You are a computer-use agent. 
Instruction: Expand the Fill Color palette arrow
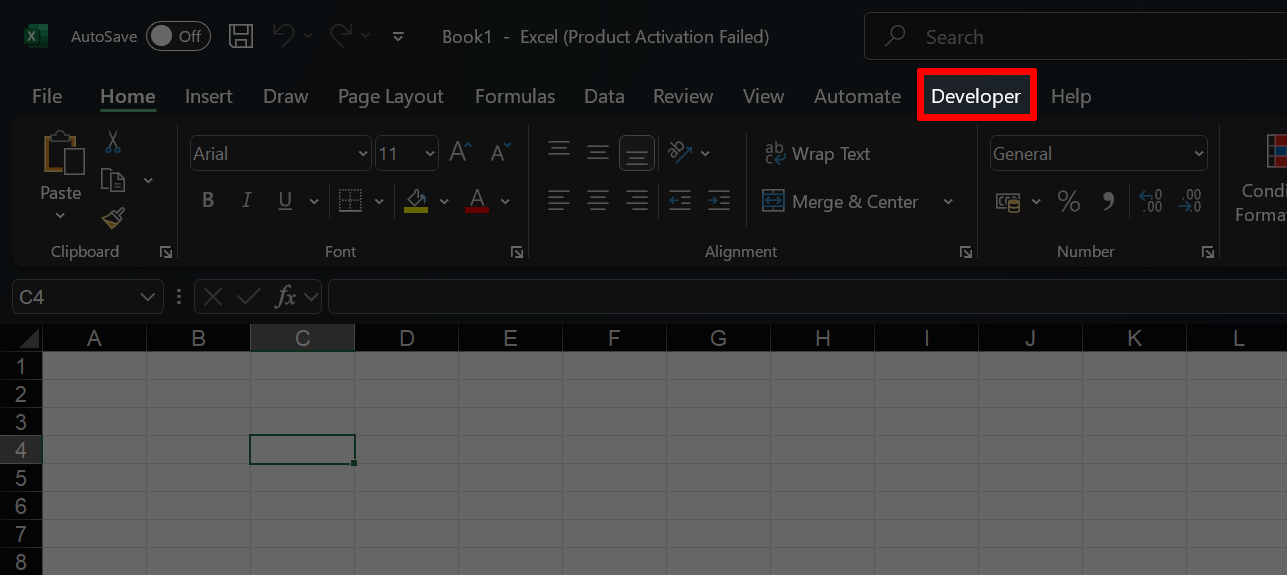point(444,201)
